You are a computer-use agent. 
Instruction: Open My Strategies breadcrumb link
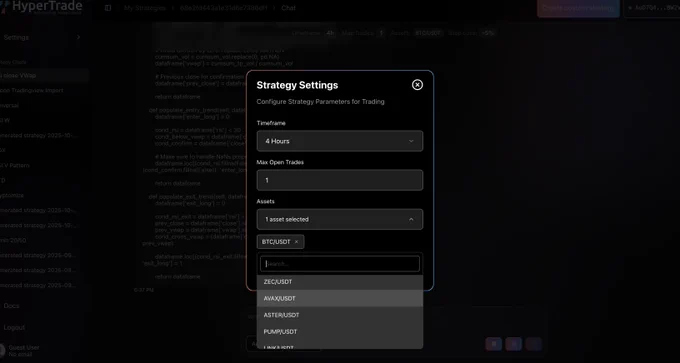[145, 8]
